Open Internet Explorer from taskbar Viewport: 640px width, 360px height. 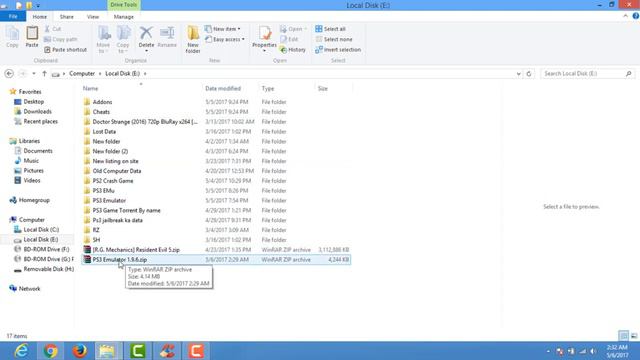click(x=21, y=351)
